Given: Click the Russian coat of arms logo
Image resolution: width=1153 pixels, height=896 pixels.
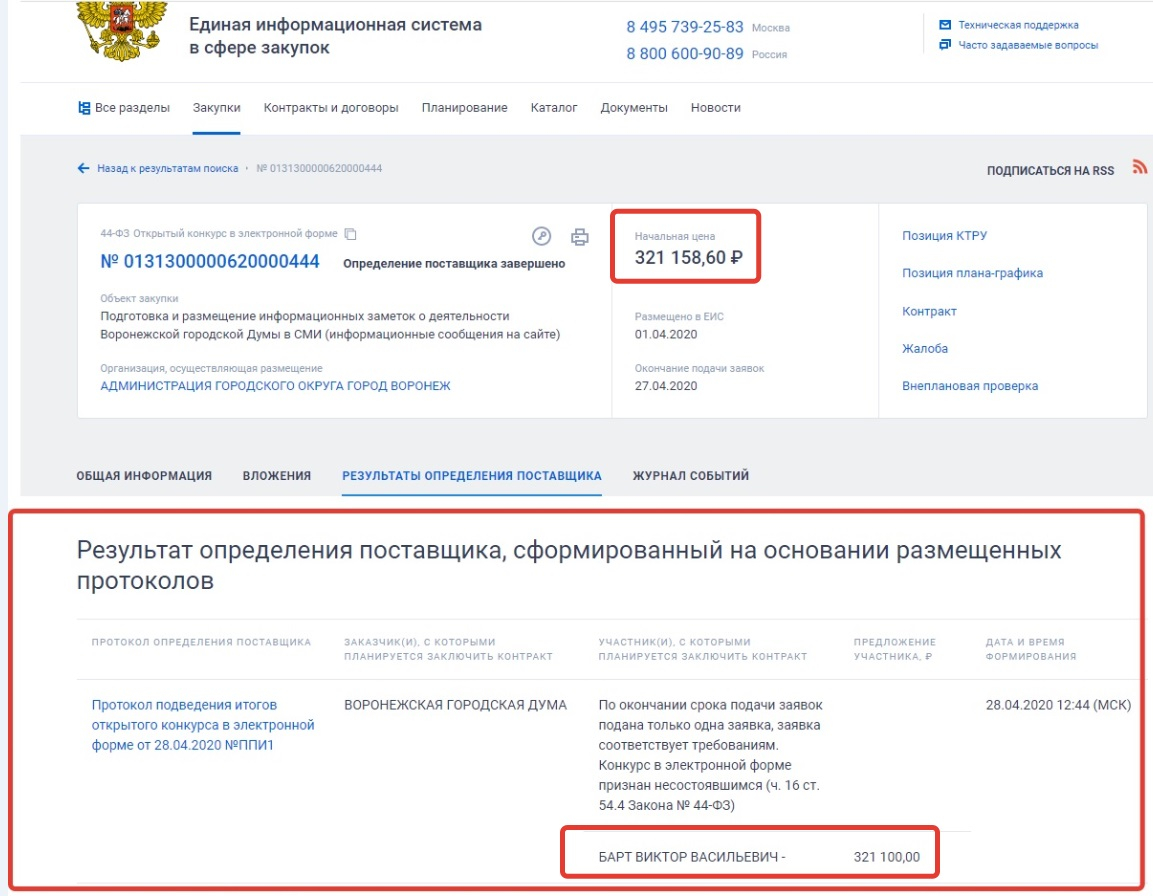Looking at the screenshot, I should coord(122,30).
